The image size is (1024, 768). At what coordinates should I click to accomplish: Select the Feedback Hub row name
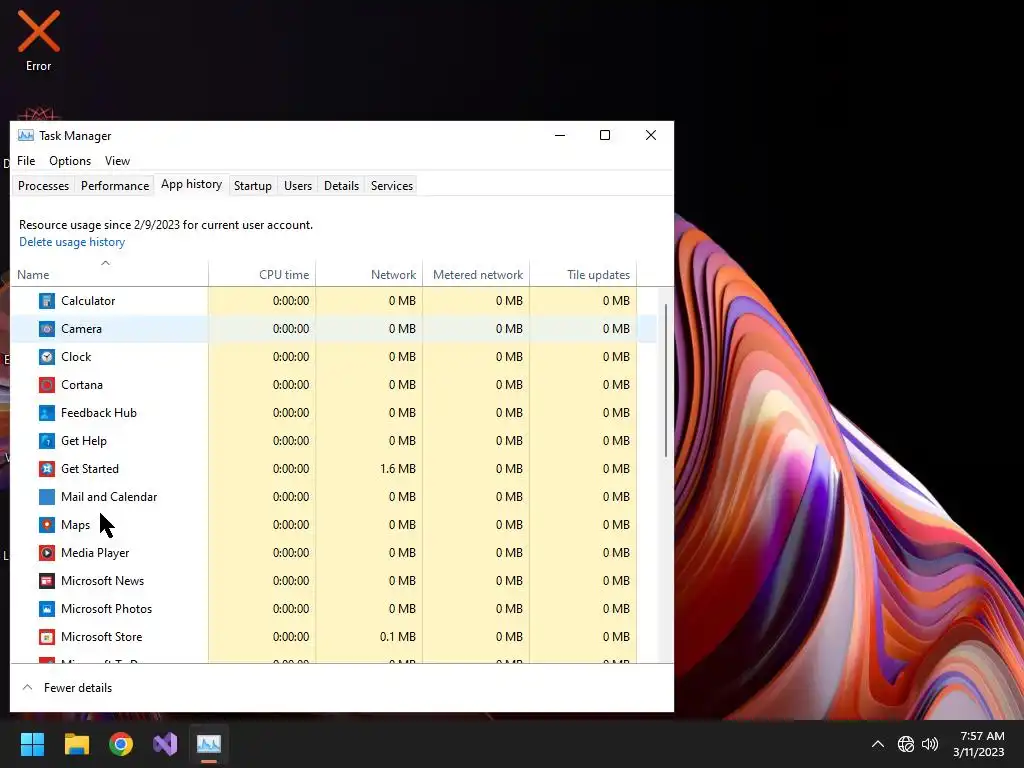click(99, 413)
